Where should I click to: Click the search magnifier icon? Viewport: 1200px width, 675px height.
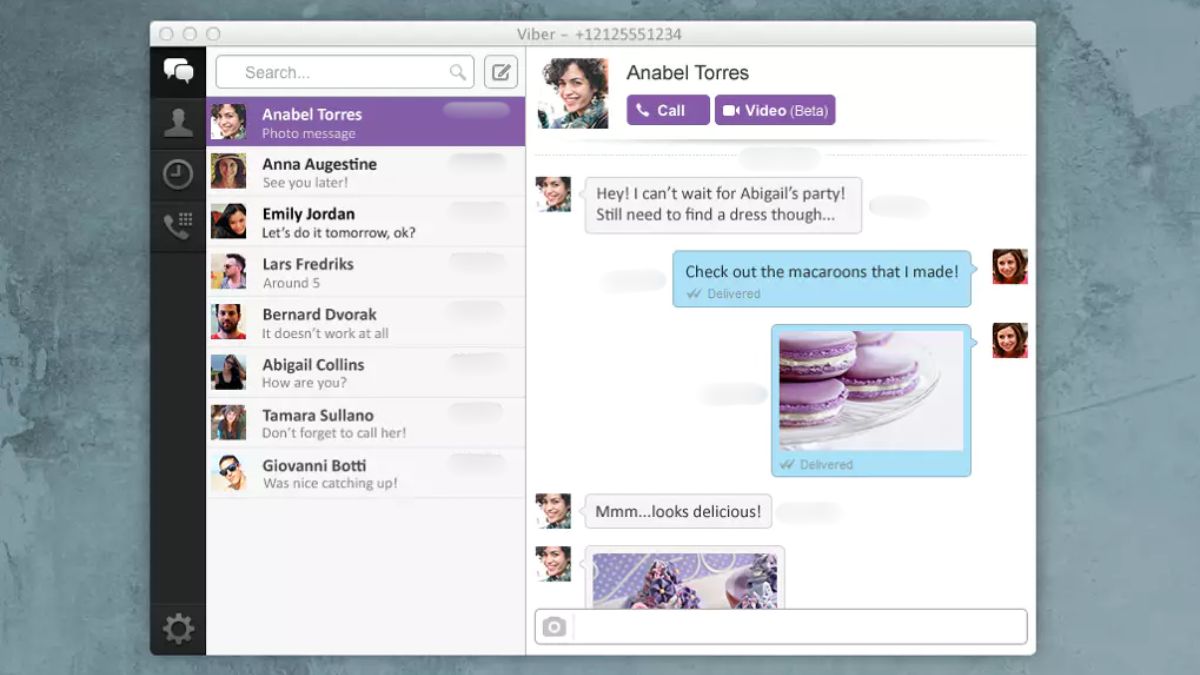[458, 72]
